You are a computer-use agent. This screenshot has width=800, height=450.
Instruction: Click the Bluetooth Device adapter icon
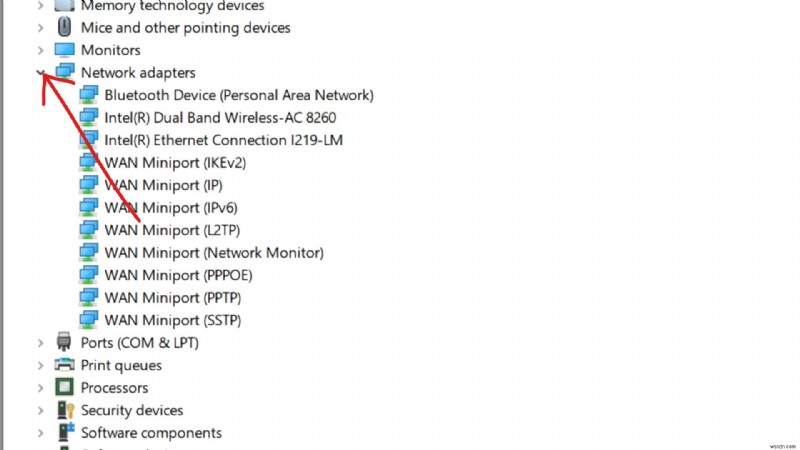pos(89,95)
